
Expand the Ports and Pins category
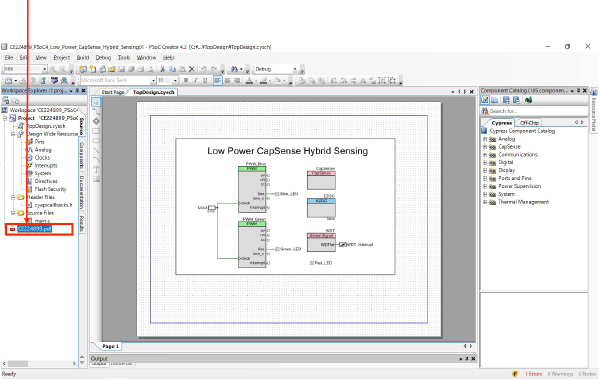[485, 178]
